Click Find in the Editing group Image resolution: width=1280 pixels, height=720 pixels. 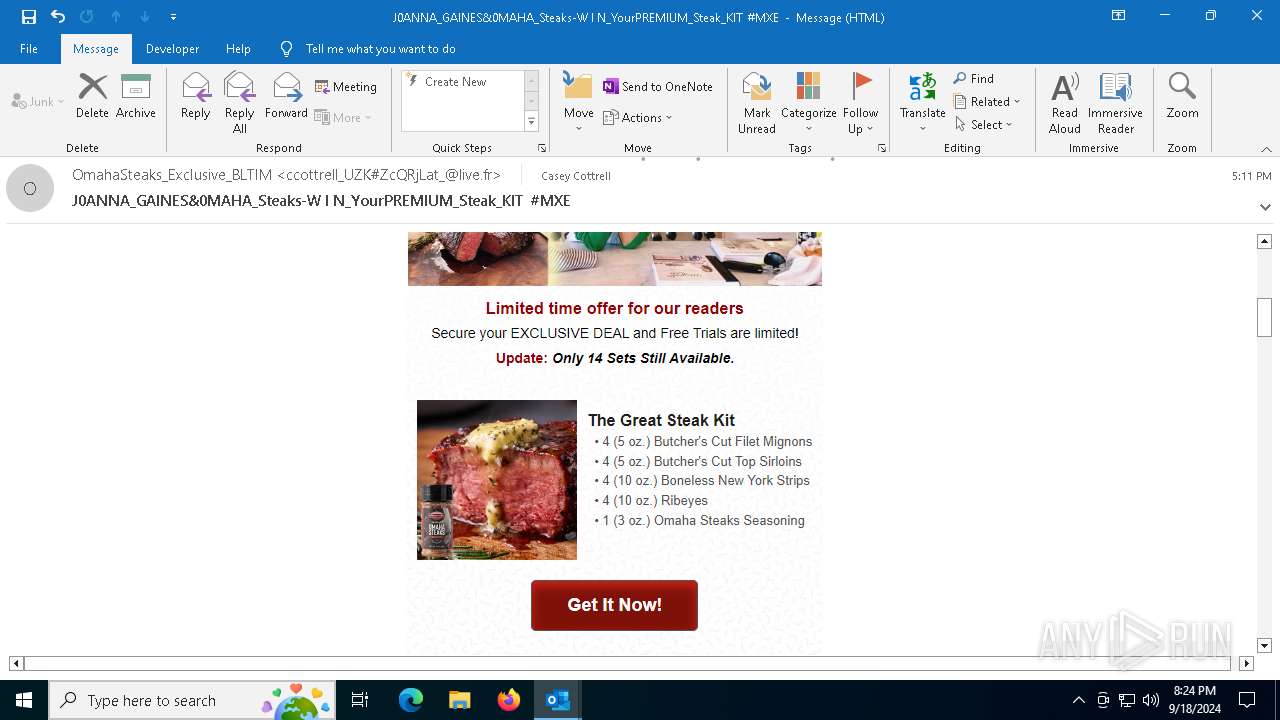tap(974, 79)
